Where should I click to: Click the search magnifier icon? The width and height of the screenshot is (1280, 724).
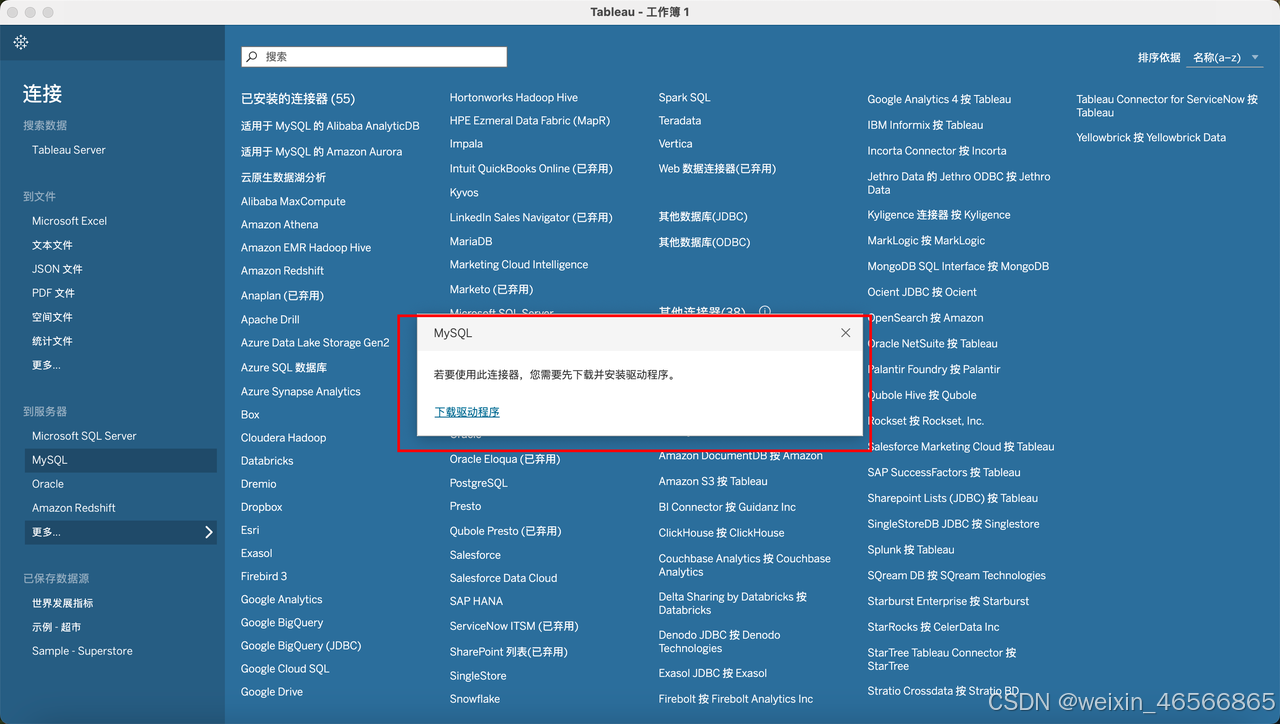click(x=252, y=57)
